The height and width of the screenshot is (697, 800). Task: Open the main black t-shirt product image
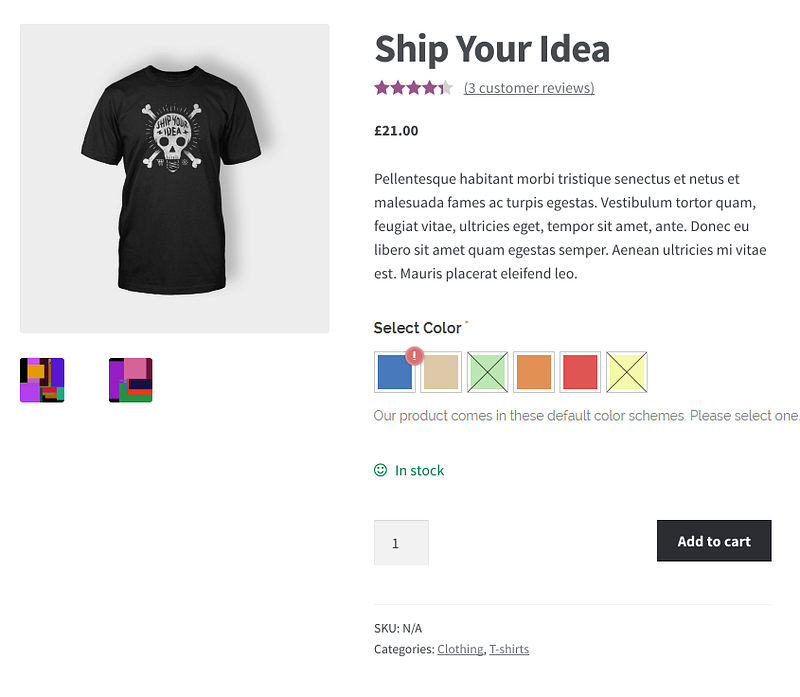tap(175, 178)
